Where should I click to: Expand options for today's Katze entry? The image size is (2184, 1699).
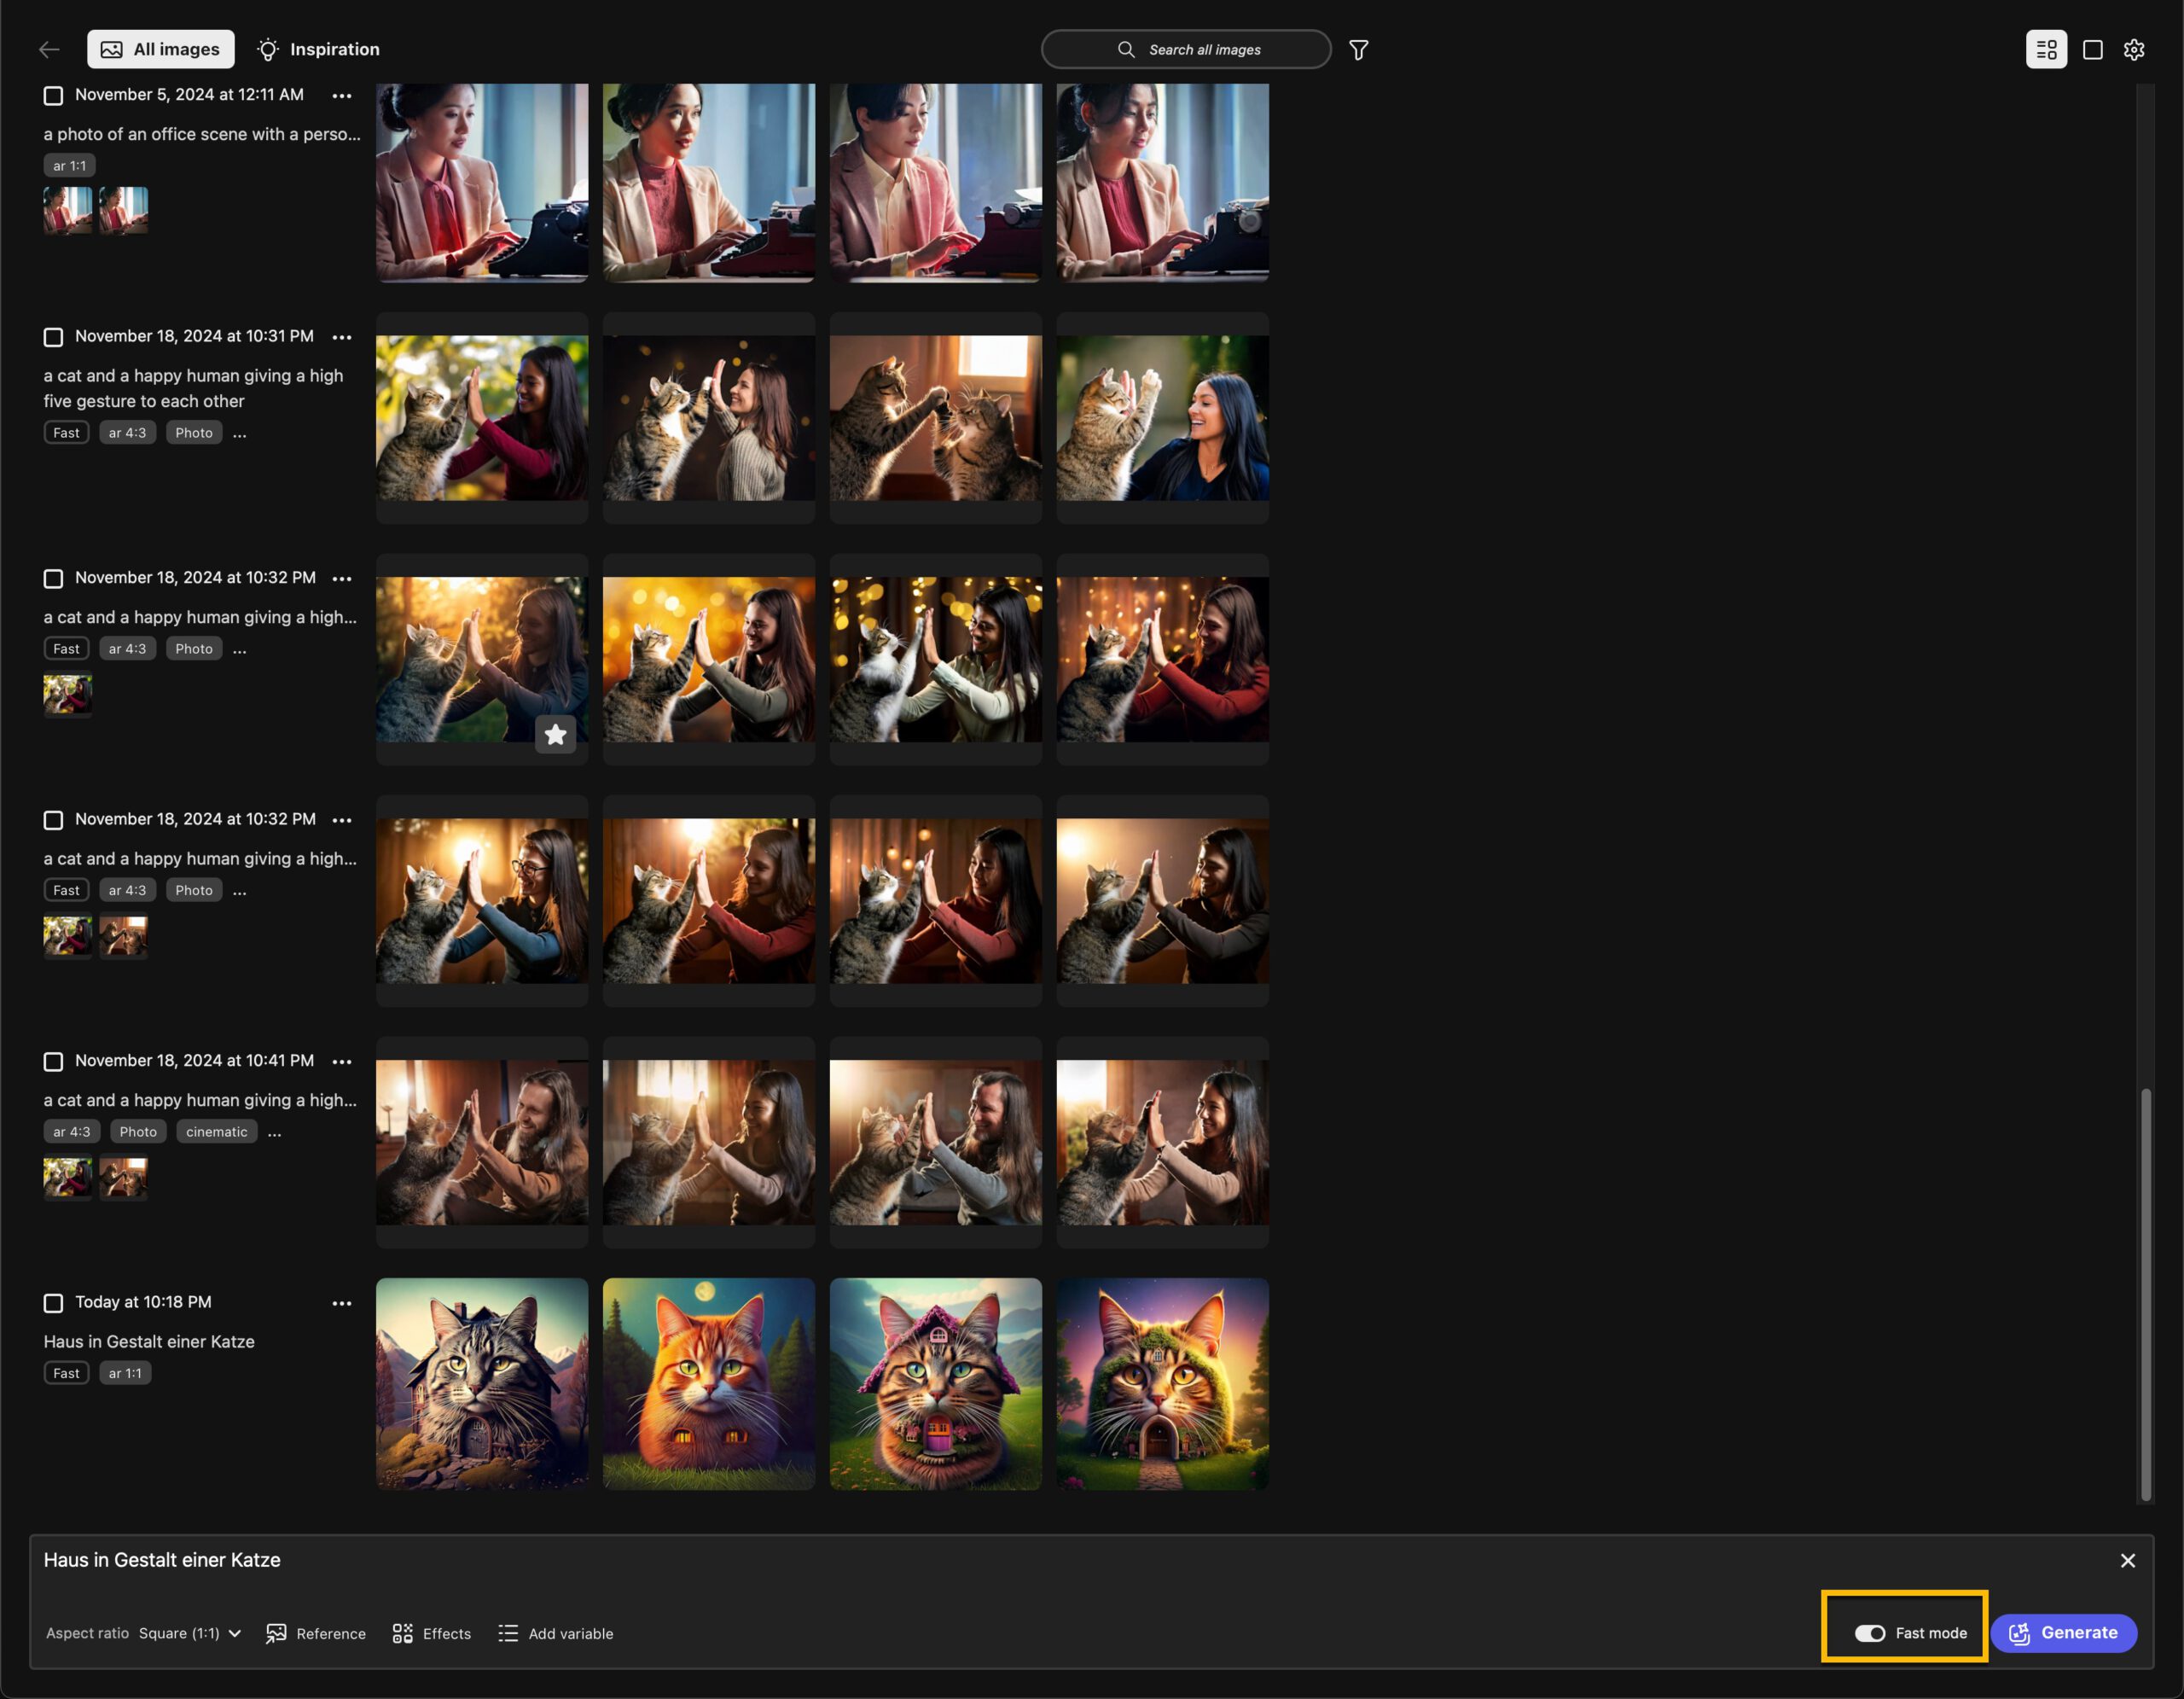click(x=339, y=1301)
